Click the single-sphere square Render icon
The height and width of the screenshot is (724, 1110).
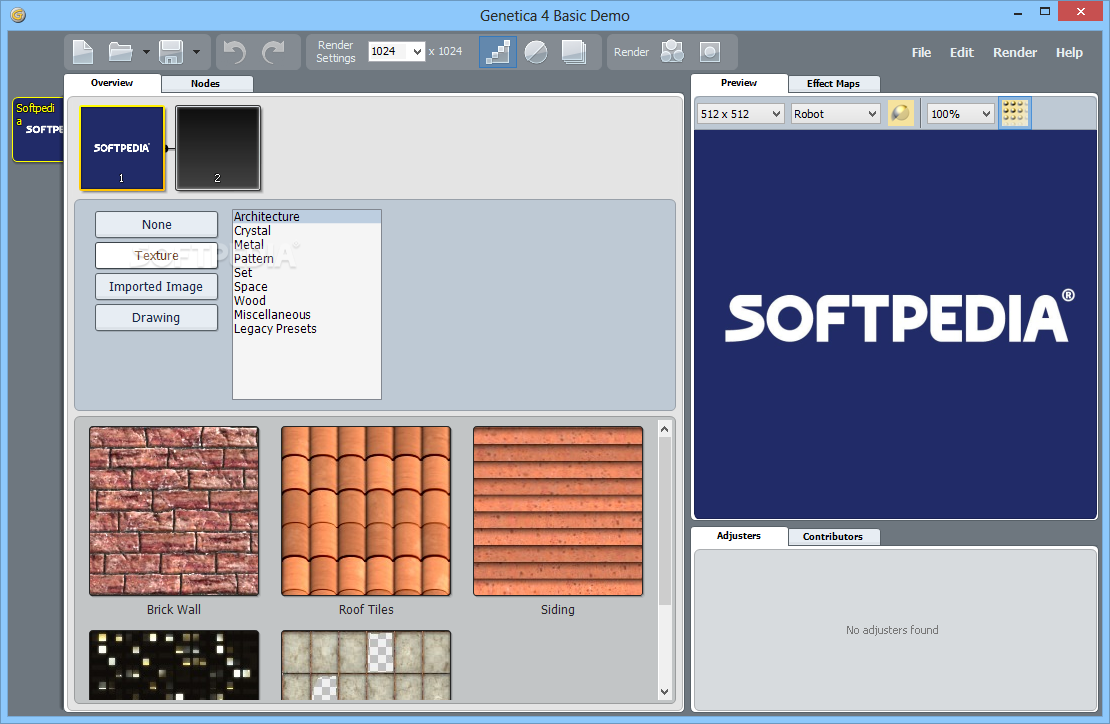[x=710, y=52]
